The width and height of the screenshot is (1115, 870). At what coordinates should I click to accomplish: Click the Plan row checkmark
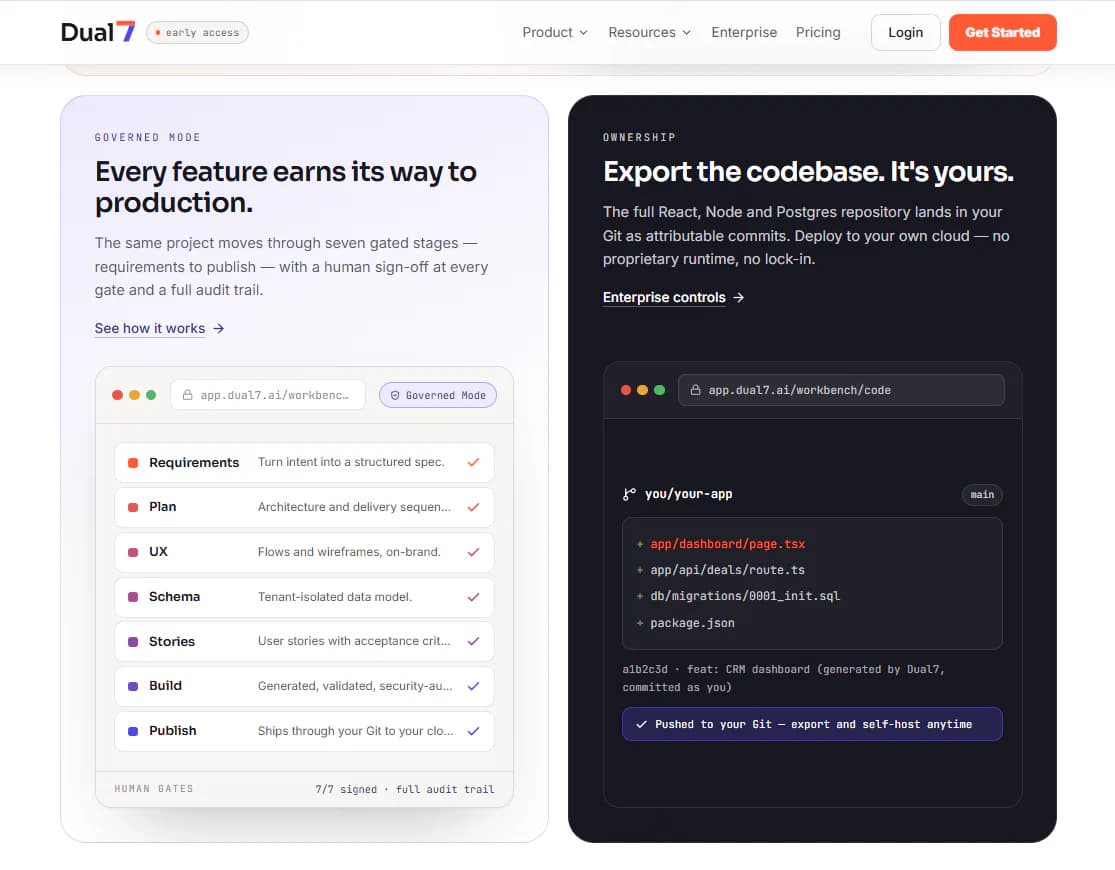pos(474,507)
